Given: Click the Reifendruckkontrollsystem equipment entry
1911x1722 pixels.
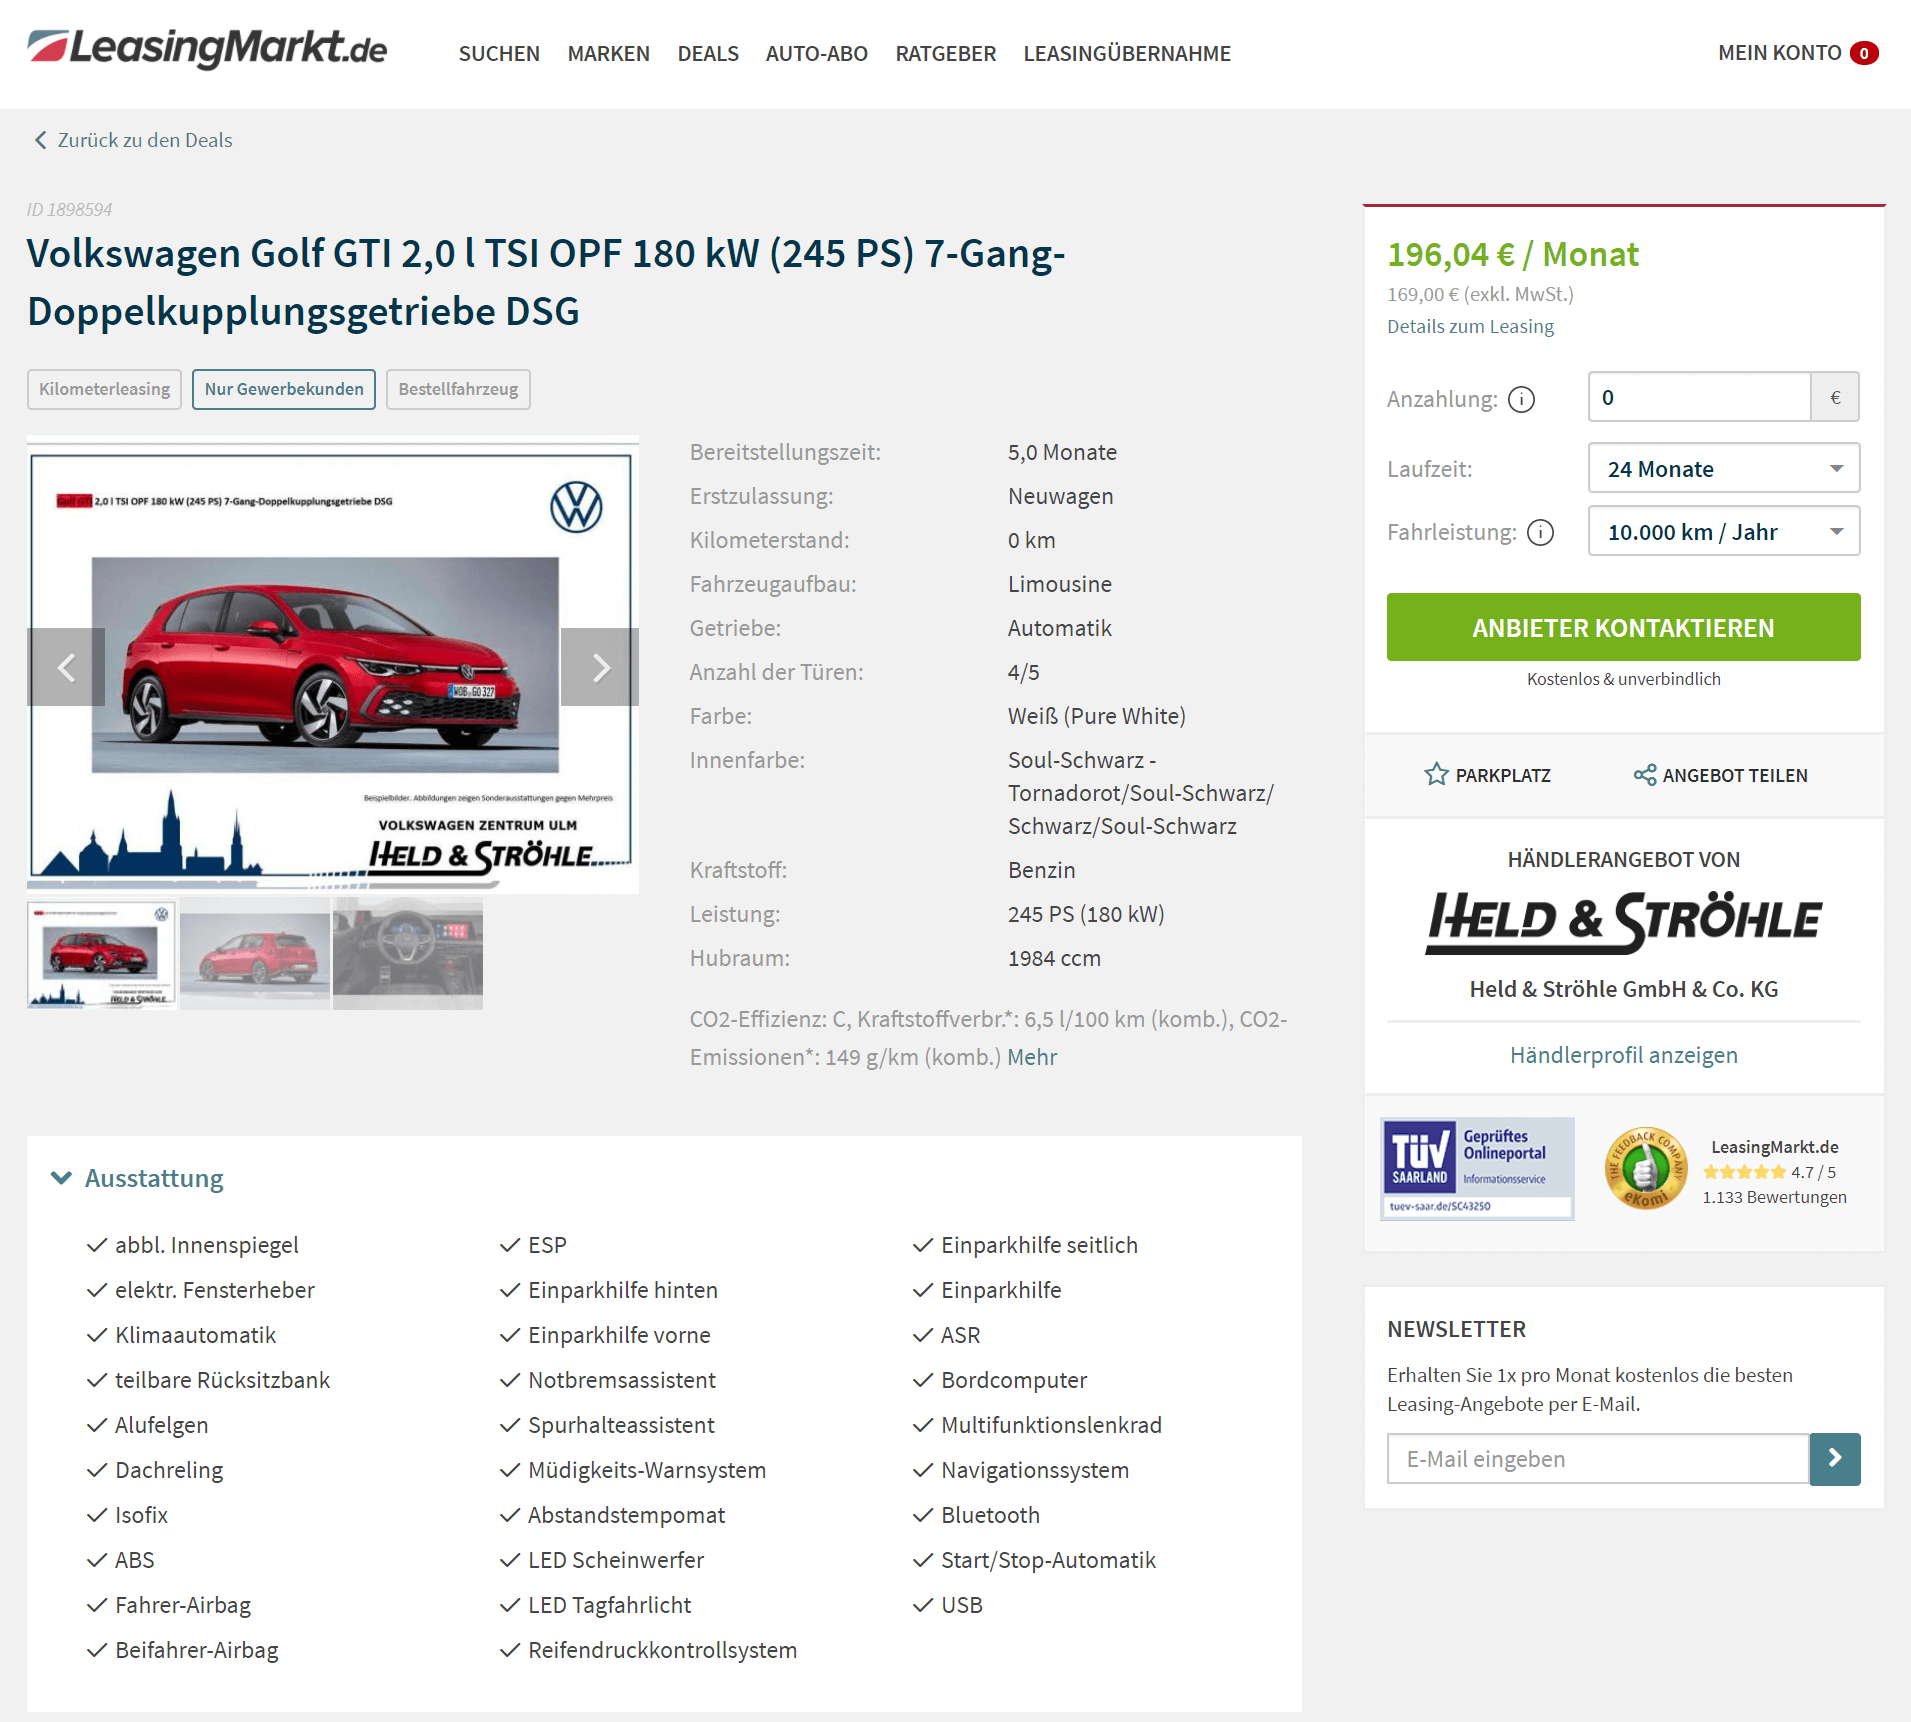Looking at the screenshot, I should coord(662,1650).
